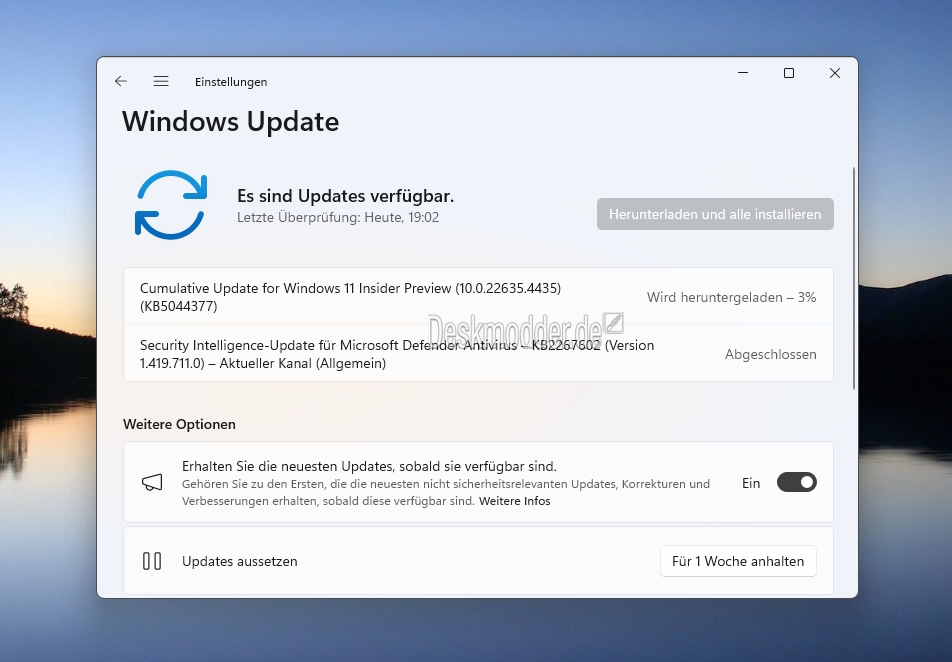The image size is (952, 662).
Task: Select the Cumulative Update KB5044377 row
Action: 478,296
